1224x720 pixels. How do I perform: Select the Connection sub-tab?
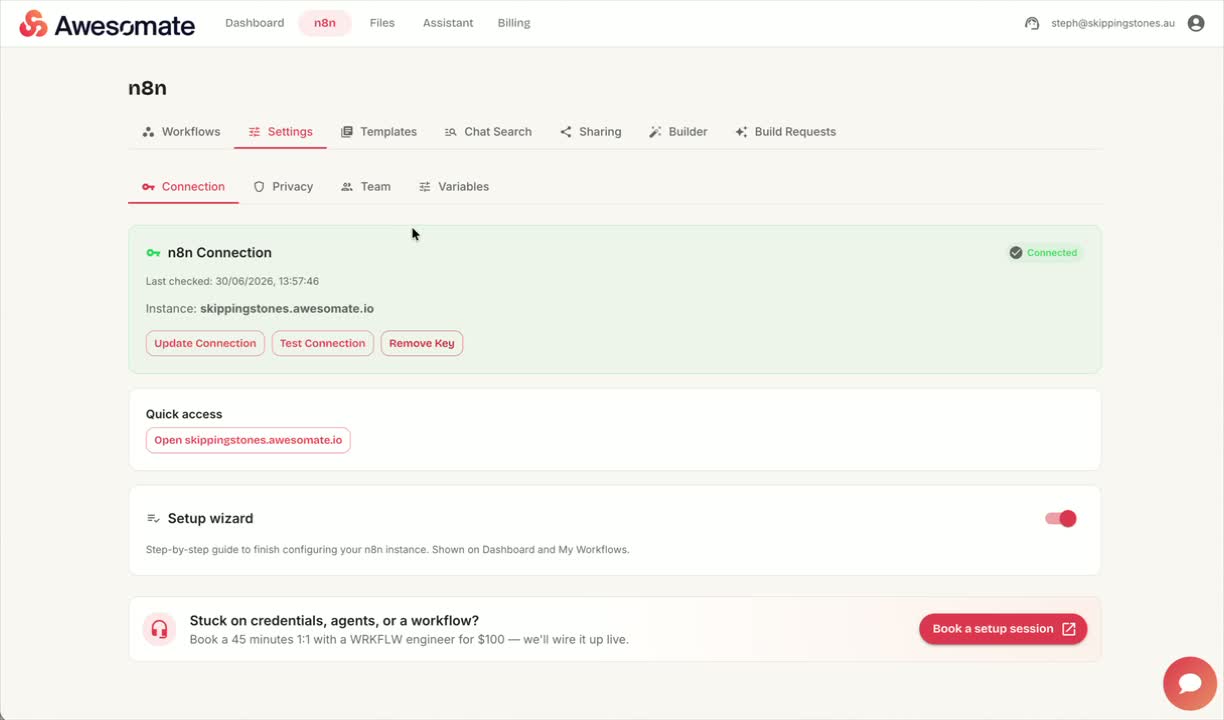click(183, 187)
